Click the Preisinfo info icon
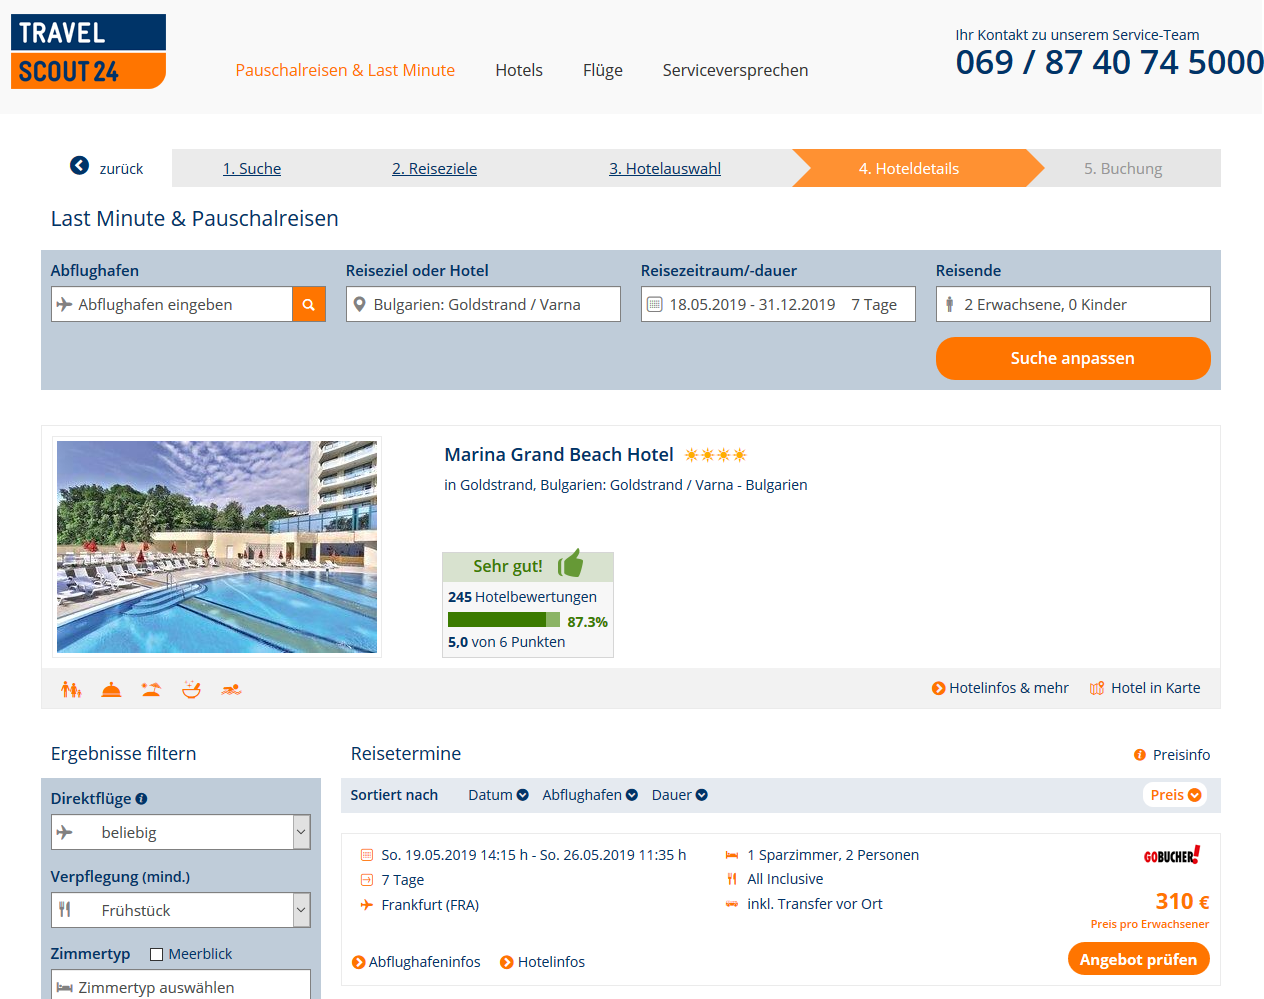This screenshot has width=1264, height=999. [1140, 755]
